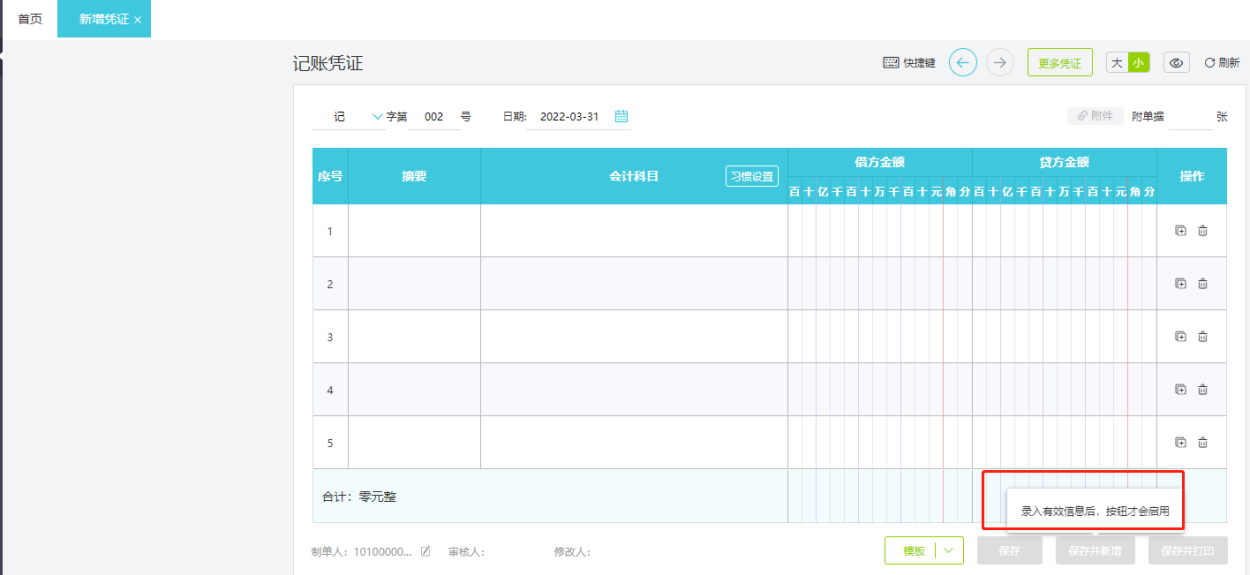The image size is (1250, 575).
Task: Click the 快捷键 shortcut keys button
Action: click(909, 63)
